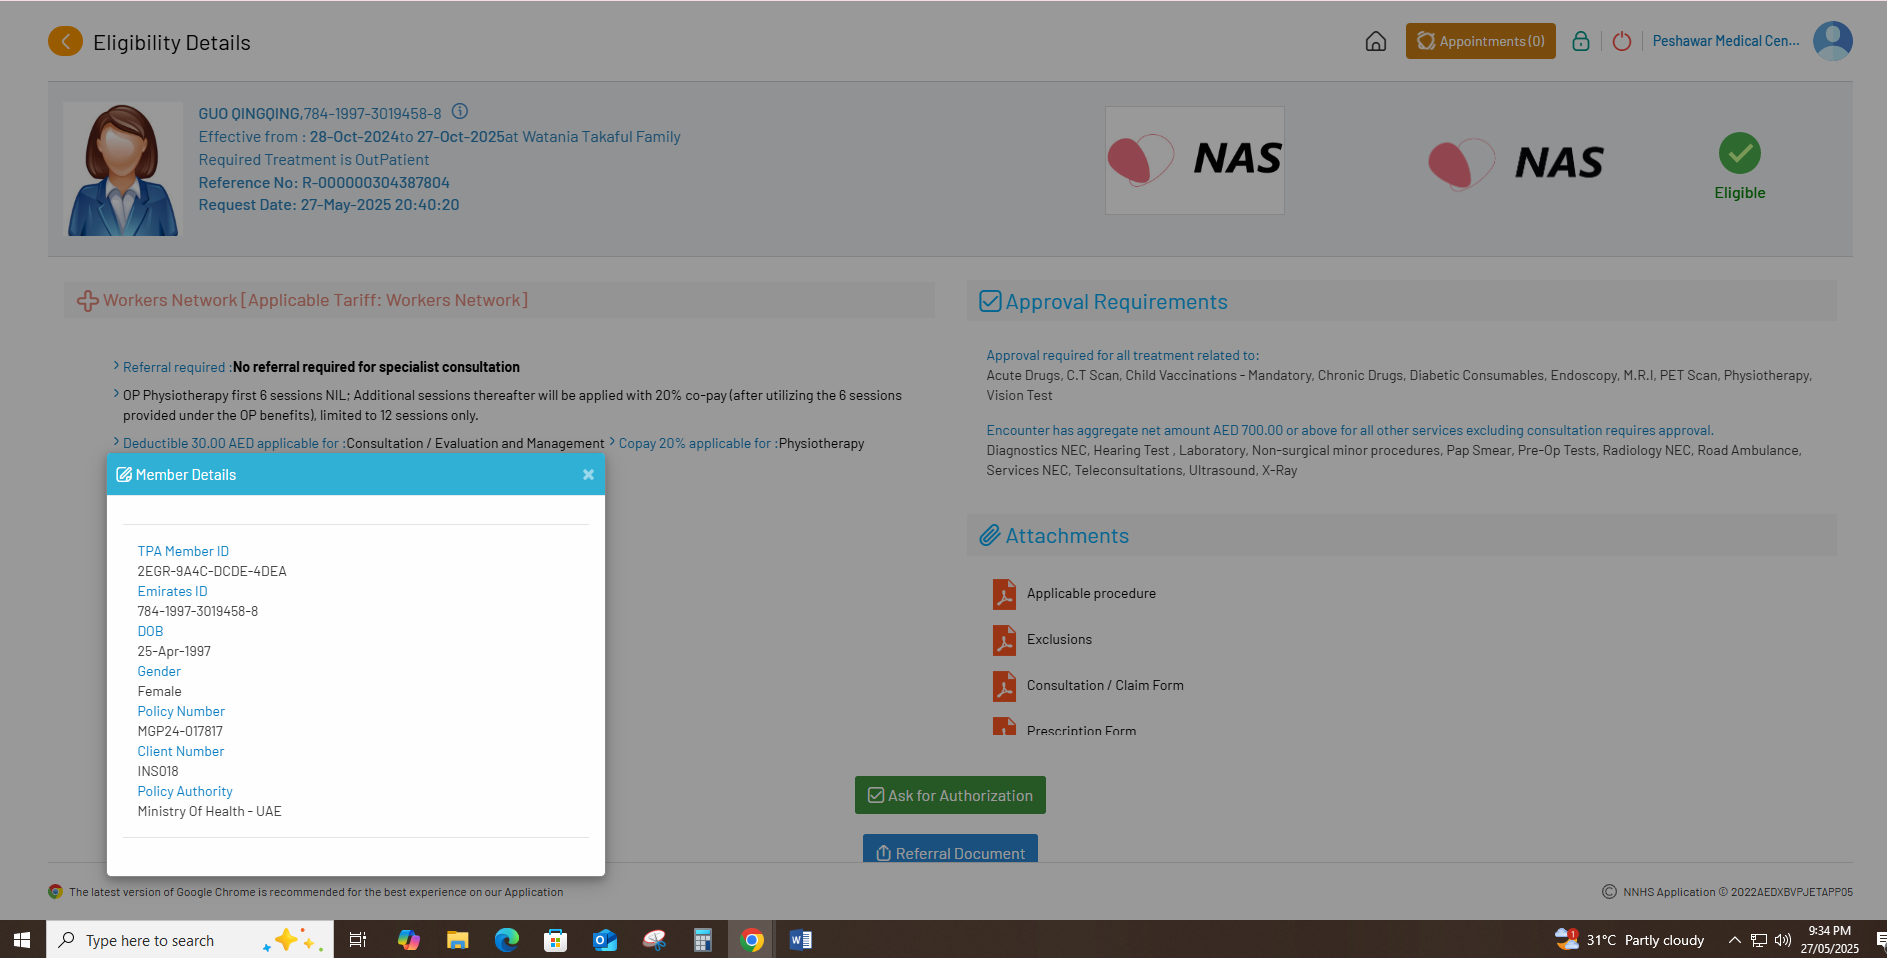This screenshot has height=958, width=1887.
Task: Open the Applicable procedure attachment link
Action: click(x=1091, y=594)
